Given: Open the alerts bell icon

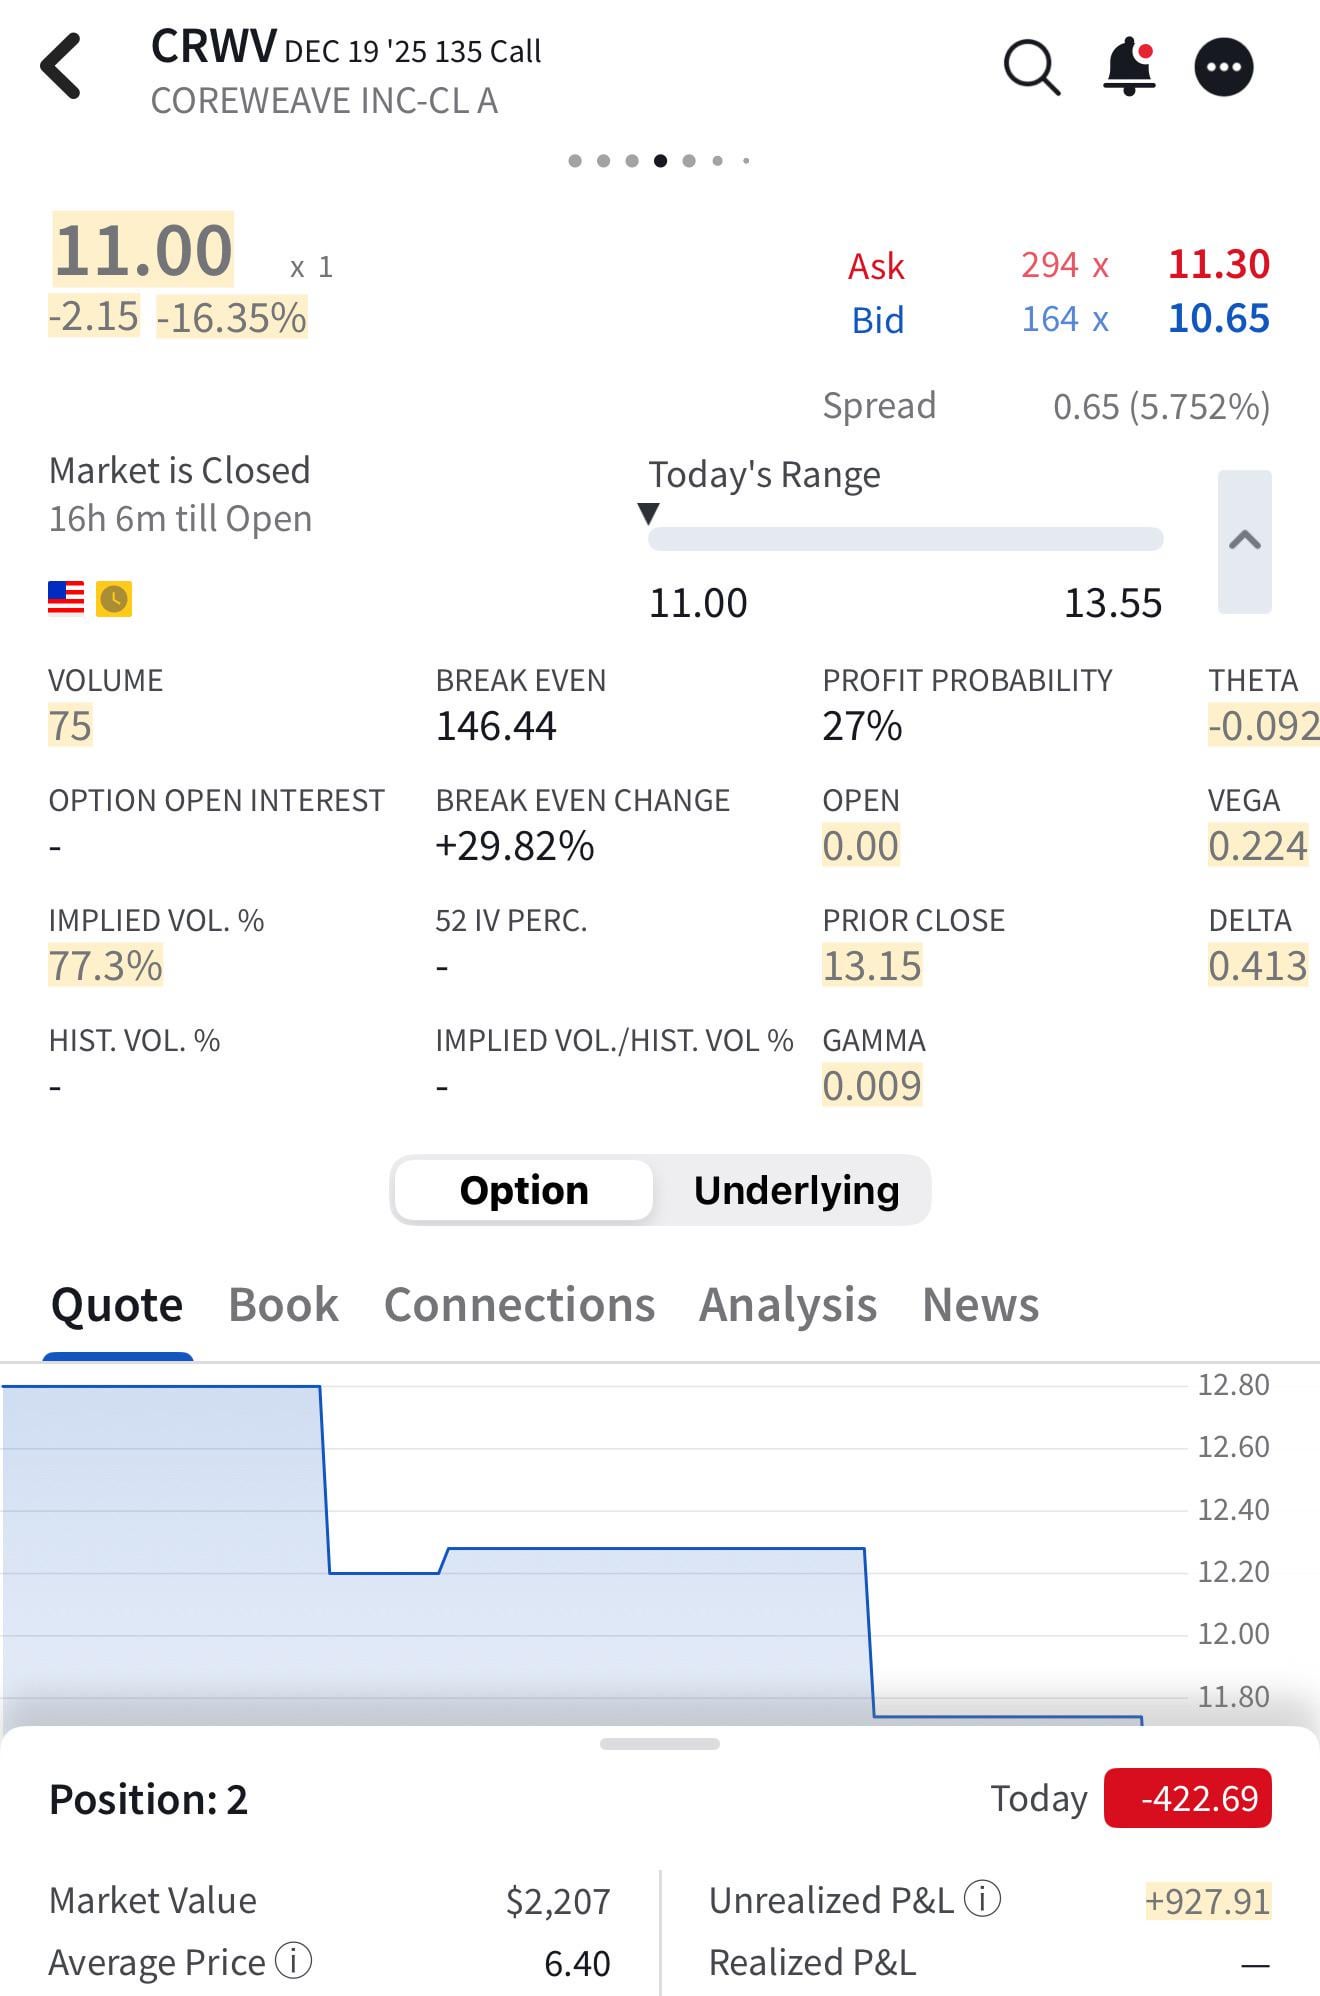Looking at the screenshot, I should coord(1130,66).
